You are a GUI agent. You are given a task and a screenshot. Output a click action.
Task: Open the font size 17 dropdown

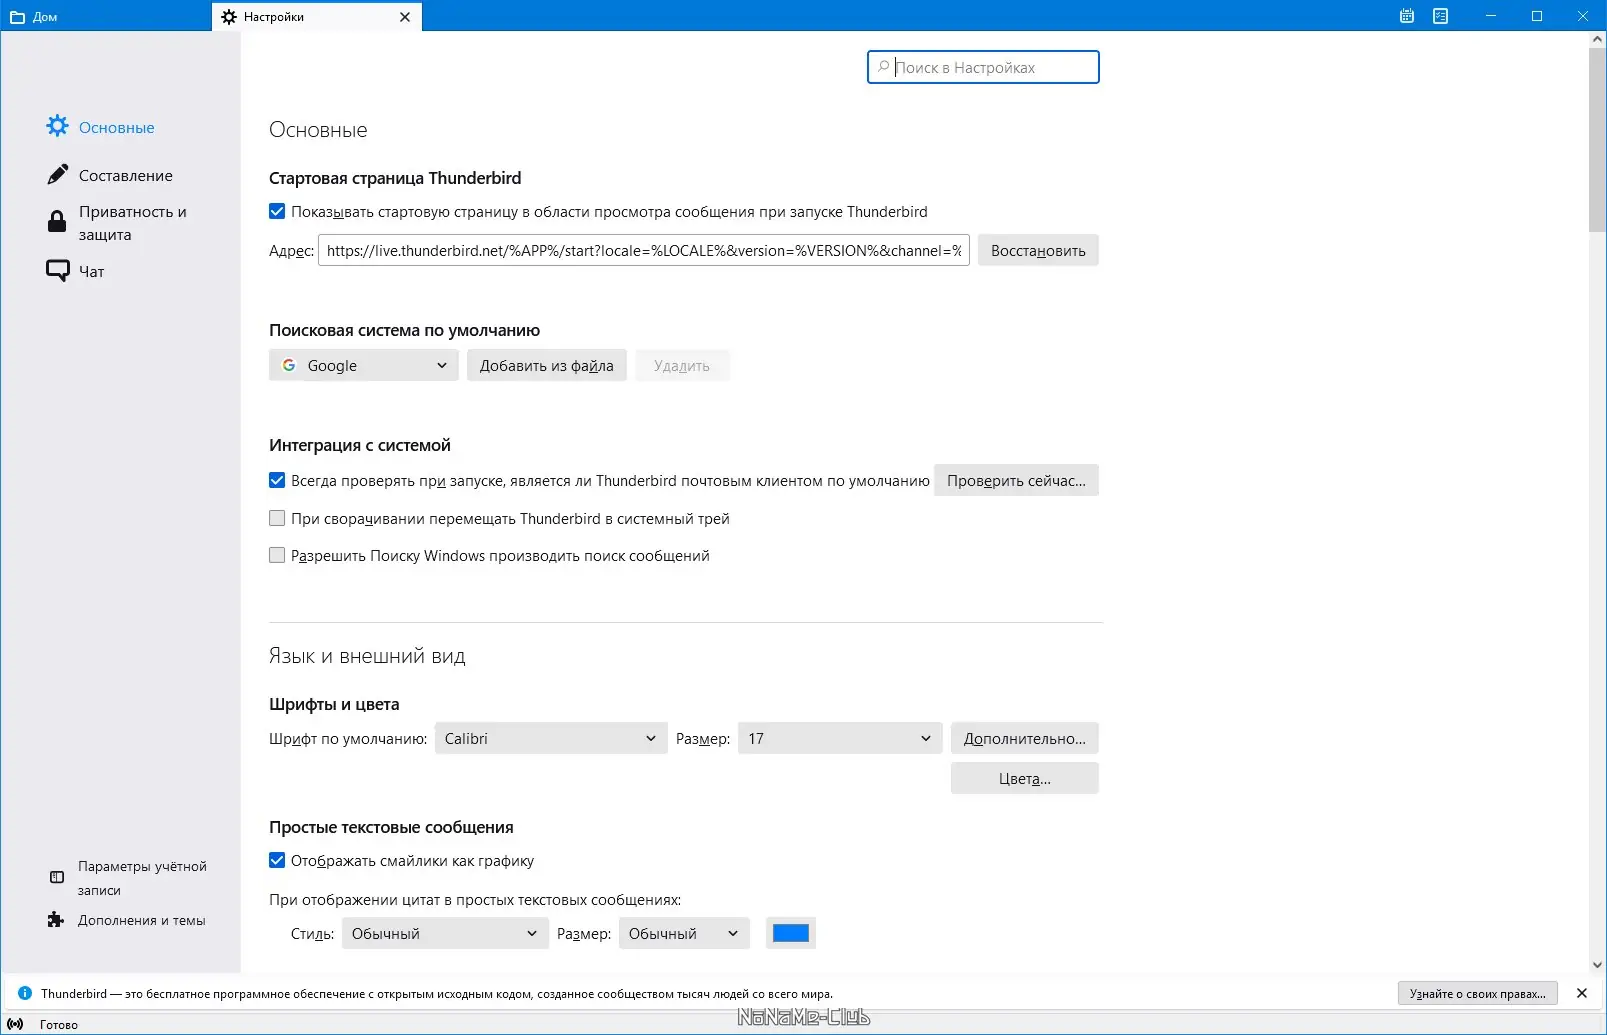840,738
